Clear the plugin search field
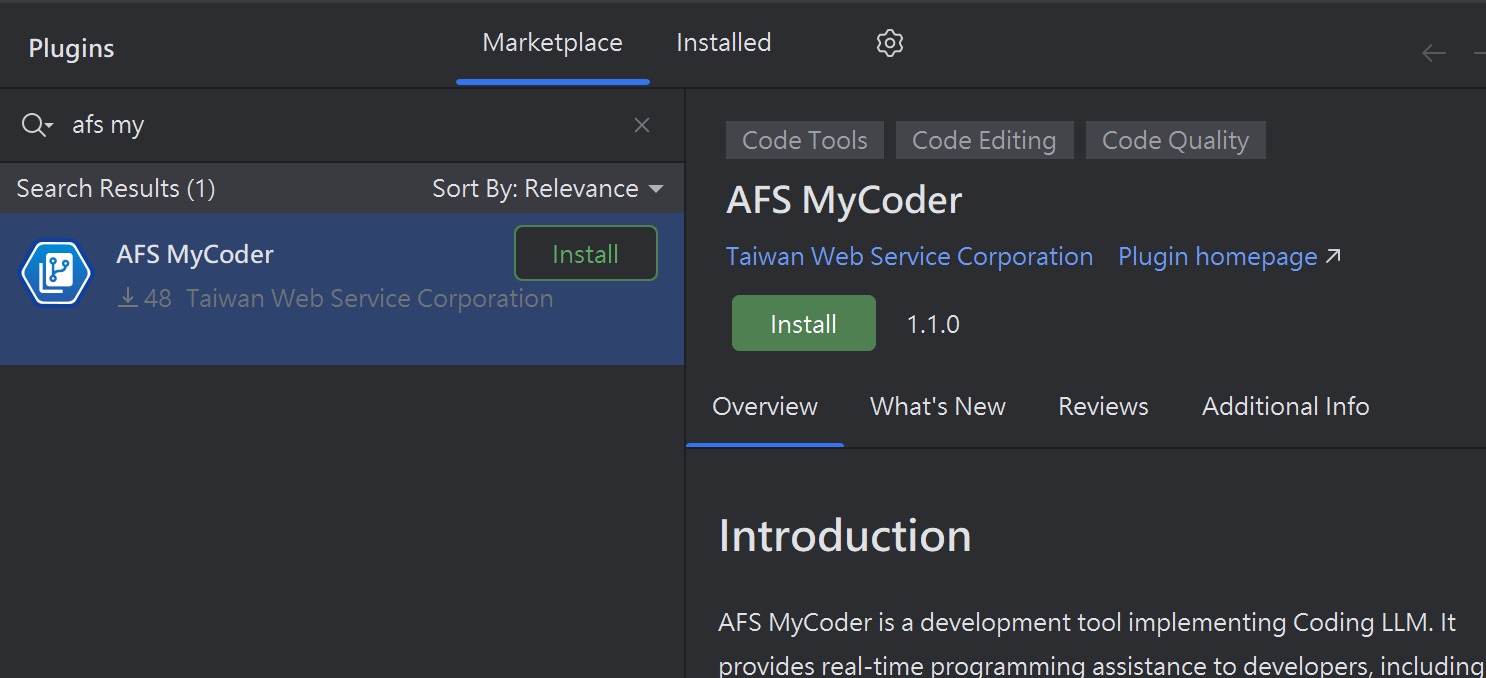 click(x=642, y=125)
